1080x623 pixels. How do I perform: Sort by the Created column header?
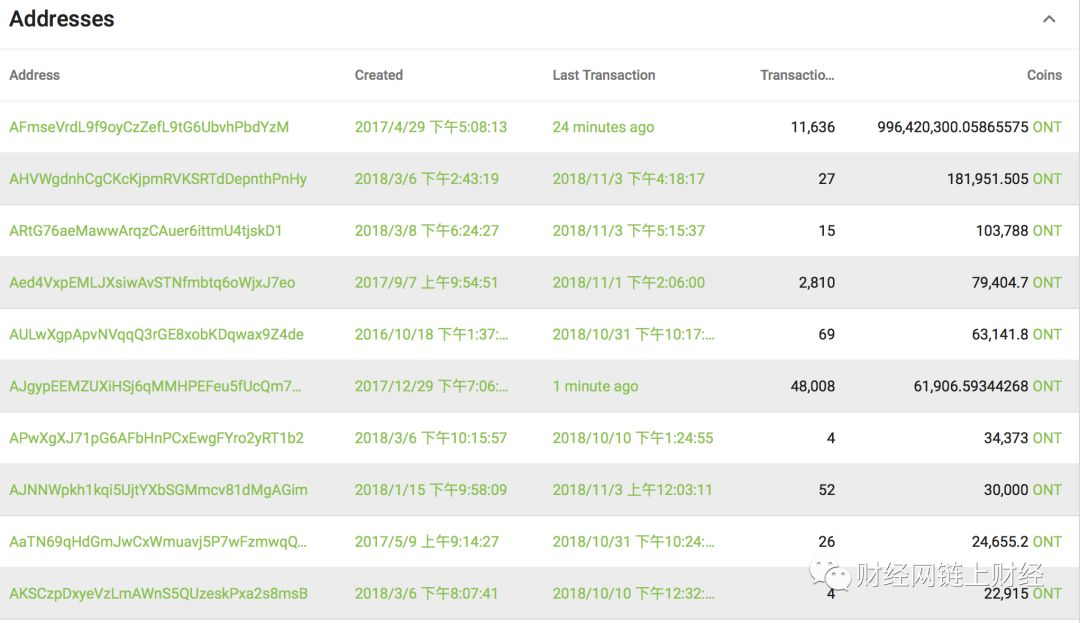pos(379,75)
